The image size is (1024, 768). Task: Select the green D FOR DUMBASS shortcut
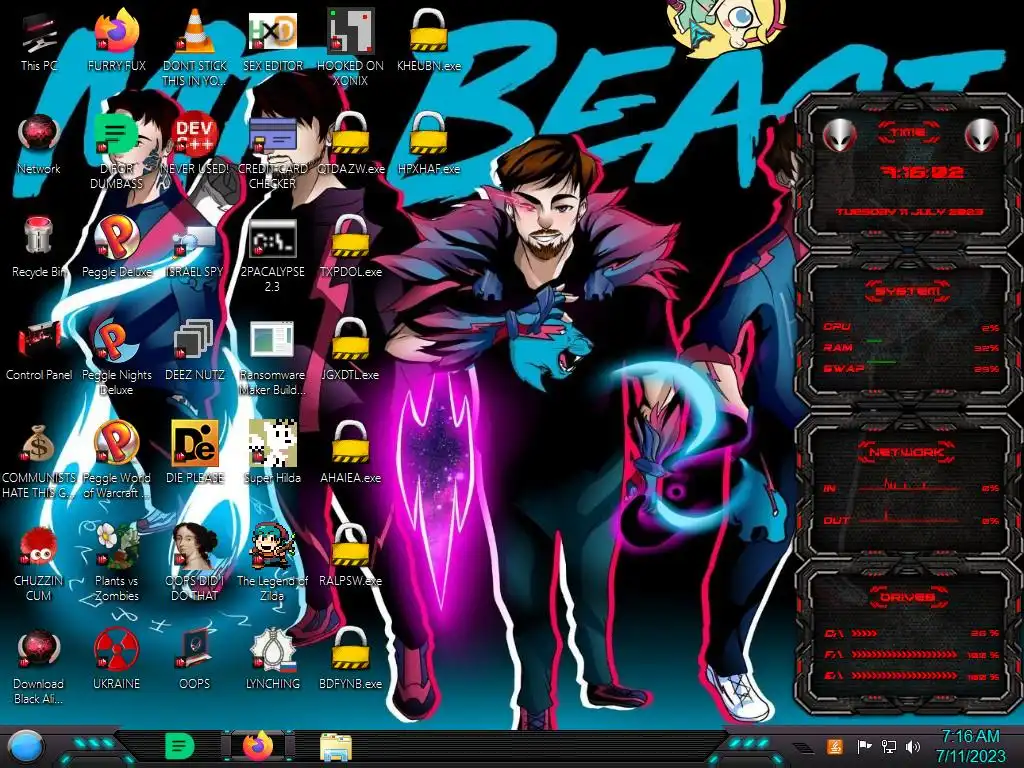point(116,152)
